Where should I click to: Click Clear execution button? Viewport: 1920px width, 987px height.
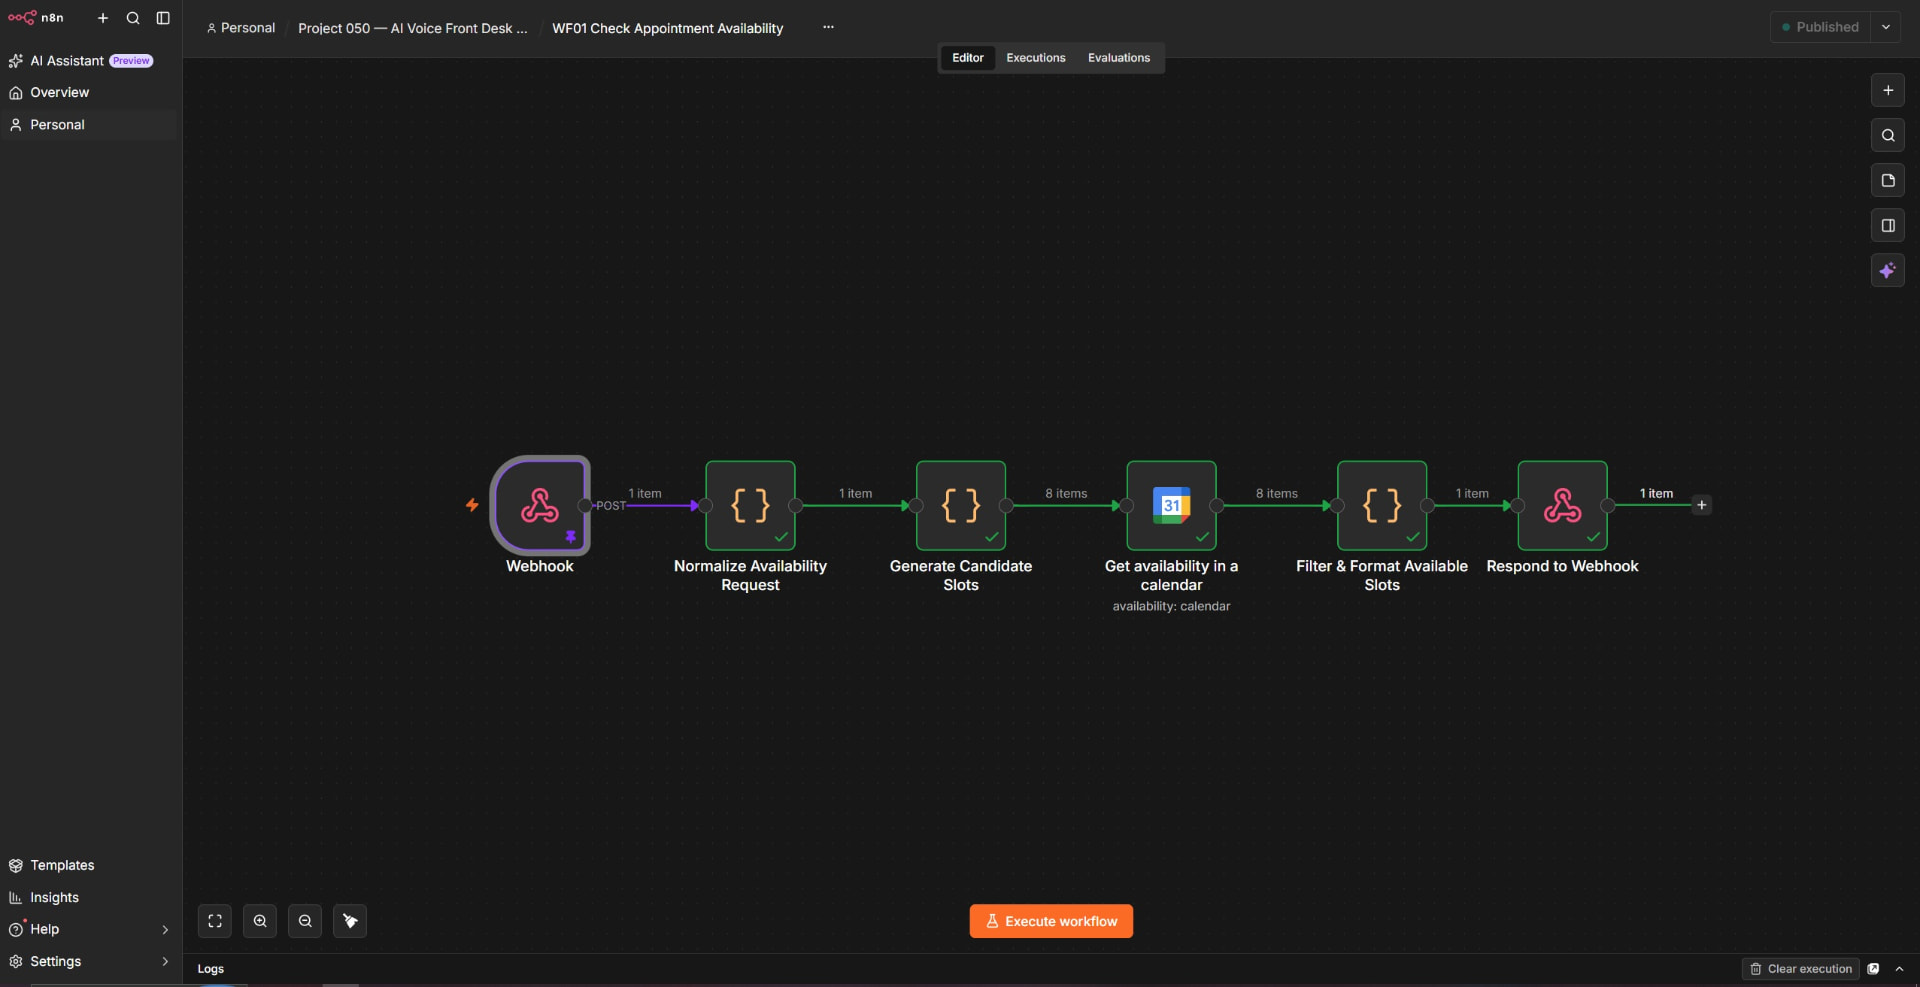pos(1801,969)
